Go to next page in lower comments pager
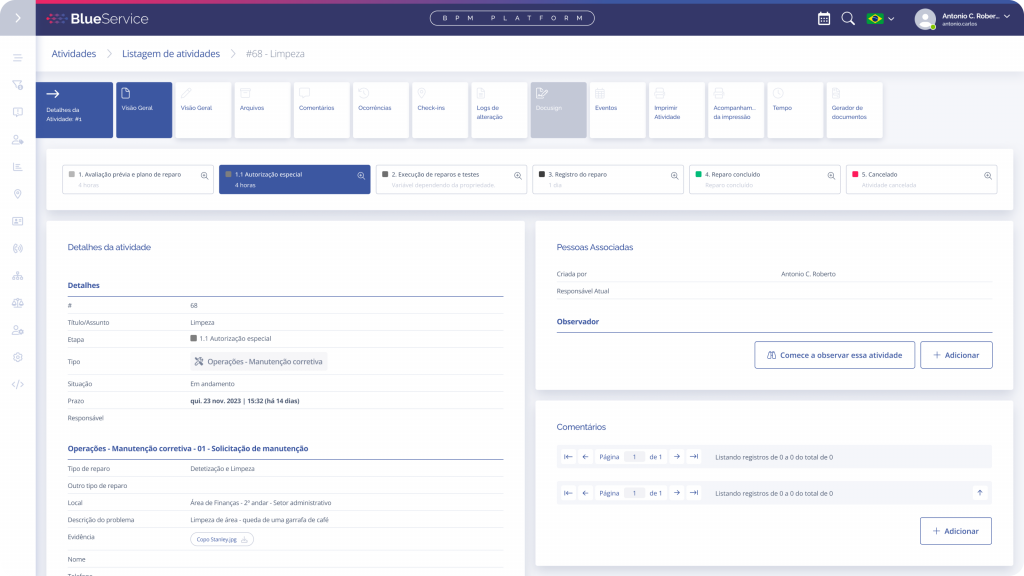This screenshot has height=576, width=1024. 677,493
